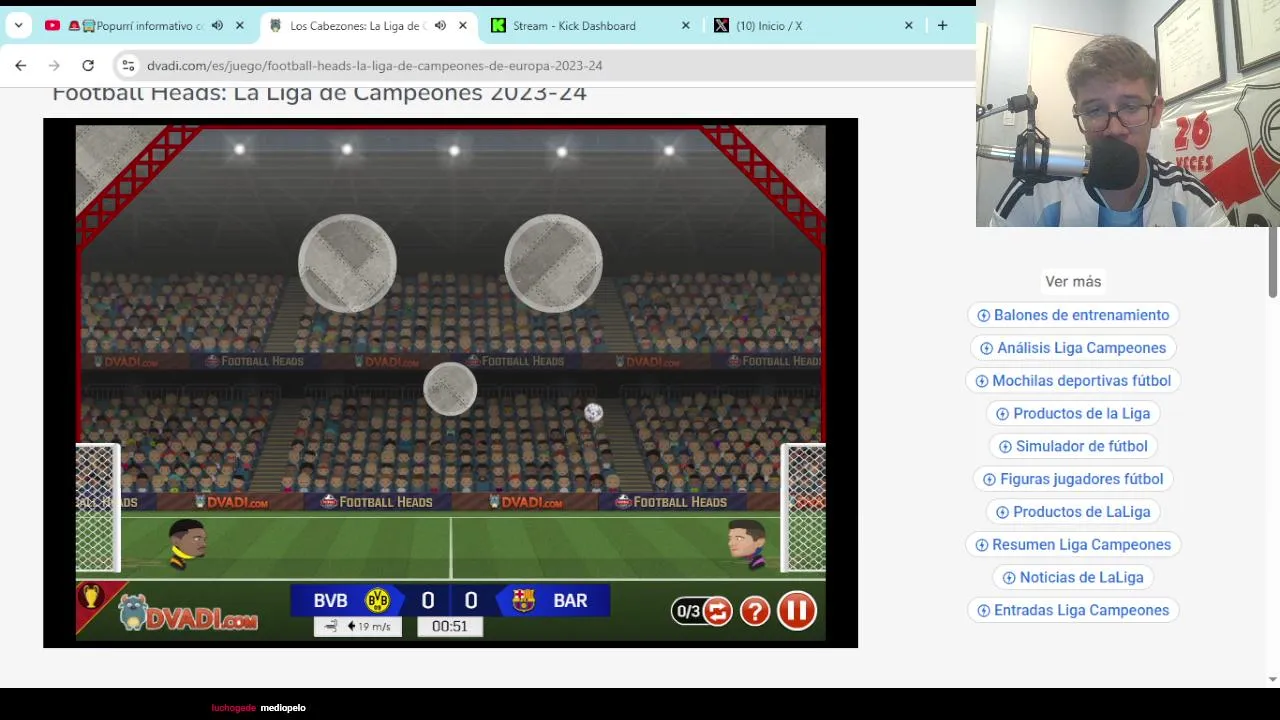Image resolution: width=1280 pixels, height=720 pixels.
Task: Click the soccer ball in the air
Action: tap(593, 412)
